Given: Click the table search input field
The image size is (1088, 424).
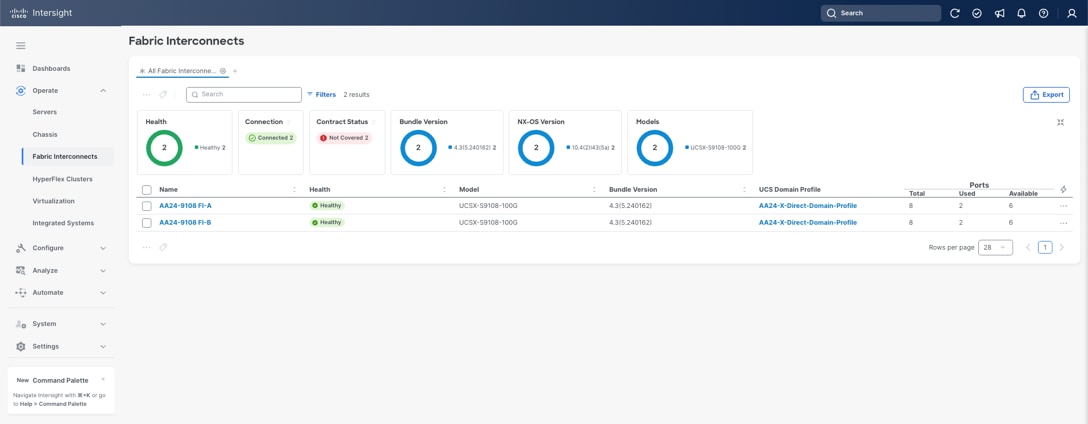Looking at the screenshot, I should click(x=244, y=94).
